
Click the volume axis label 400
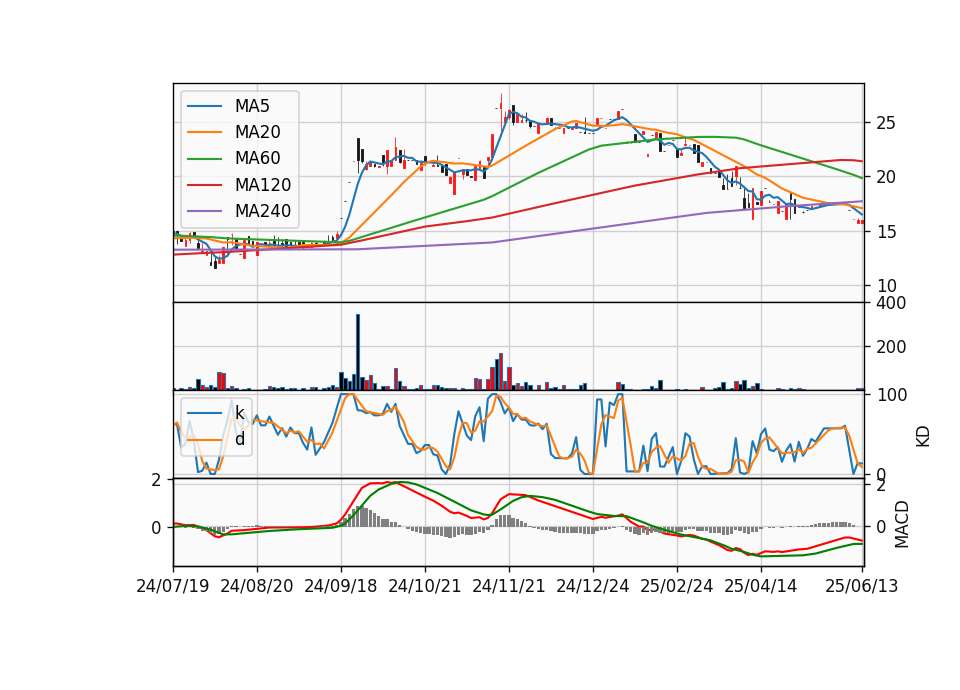click(891, 303)
